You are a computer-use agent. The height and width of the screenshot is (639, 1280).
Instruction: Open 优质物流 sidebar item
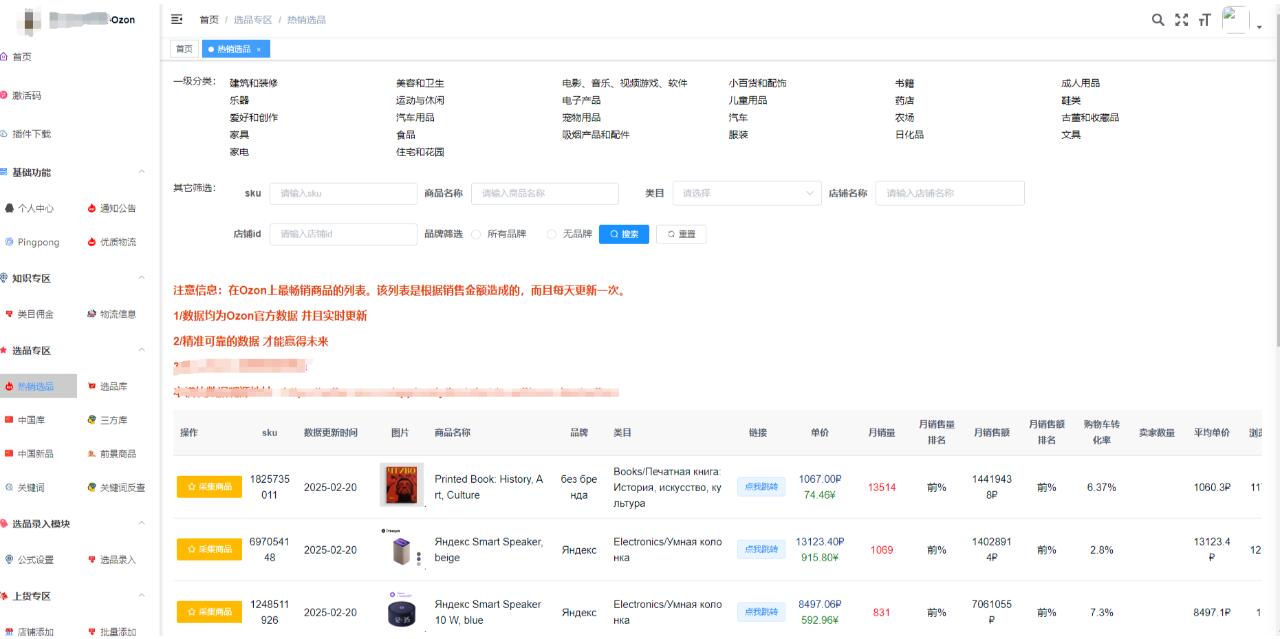click(118, 242)
